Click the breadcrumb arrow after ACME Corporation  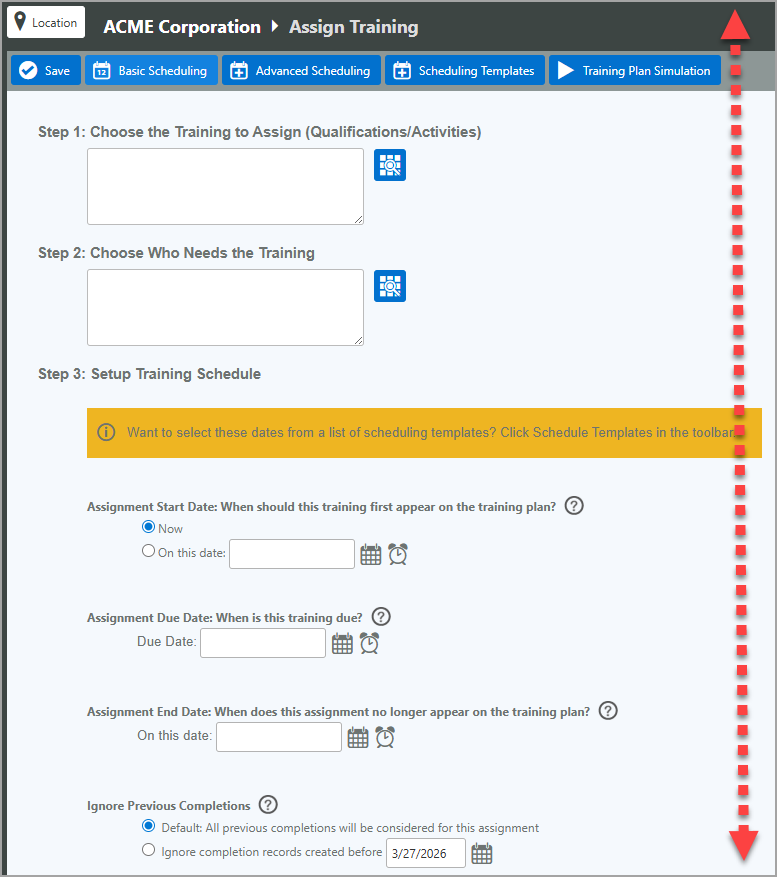[275, 26]
